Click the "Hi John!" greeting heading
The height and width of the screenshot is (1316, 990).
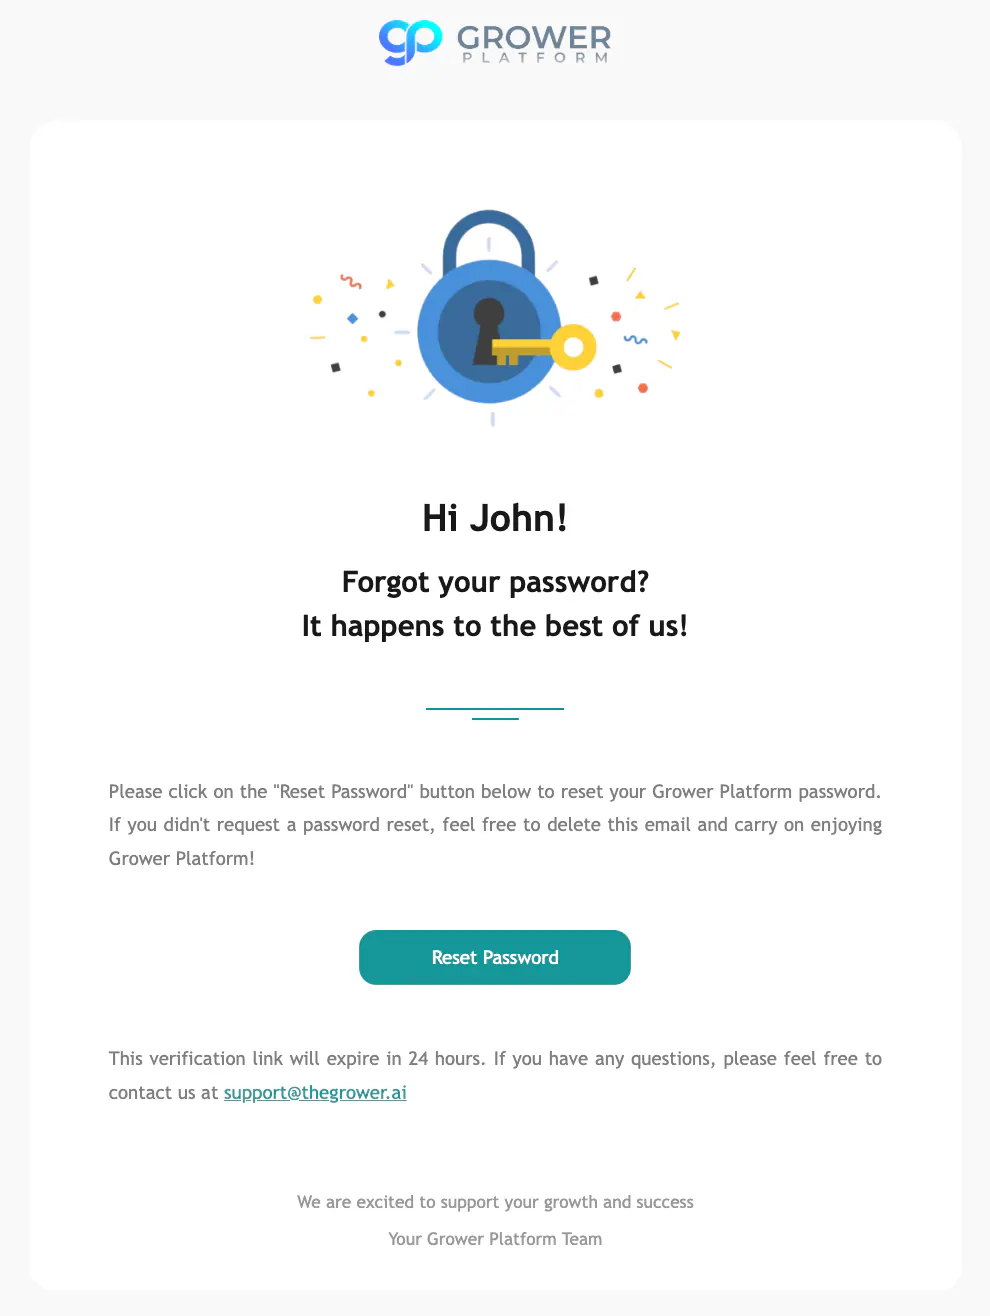coord(495,518)
